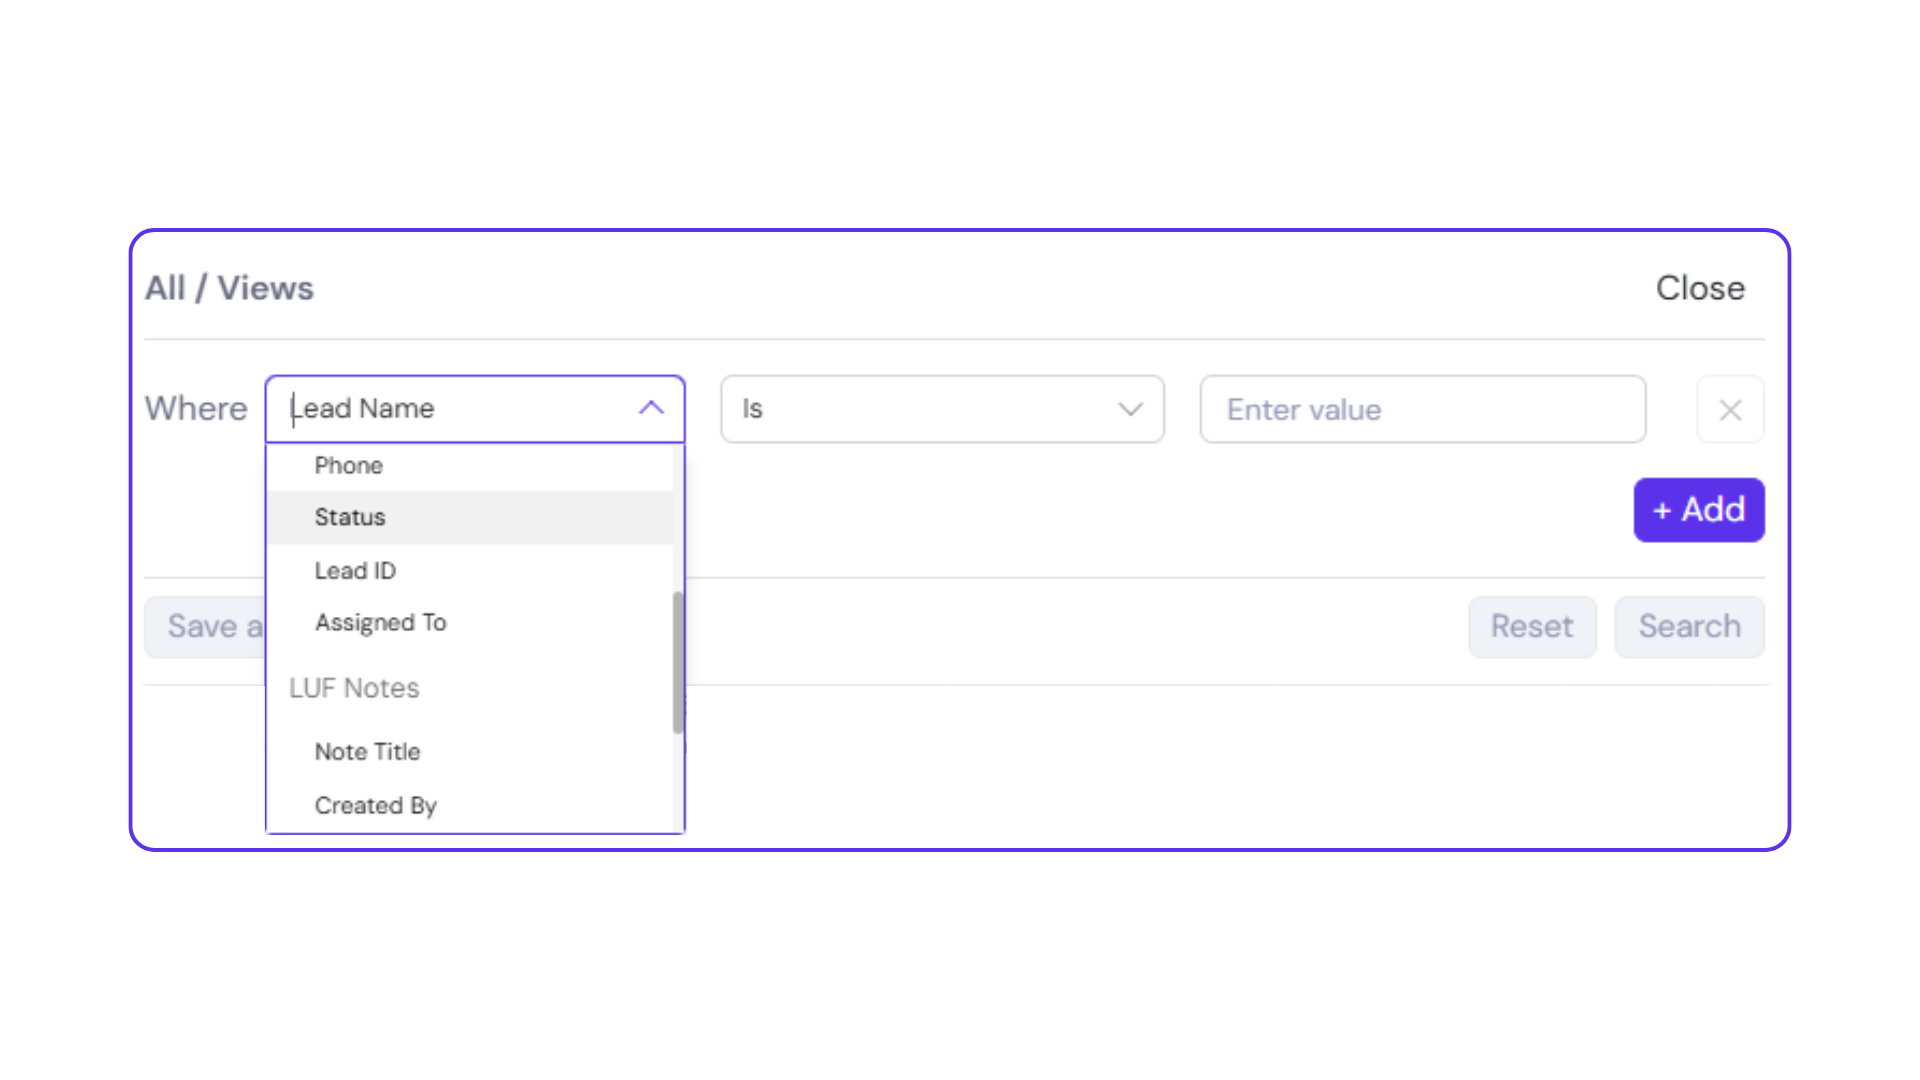This screenshot has height=1080, width=1920.
Task: Select the Created By option
Action: [375, 806]
